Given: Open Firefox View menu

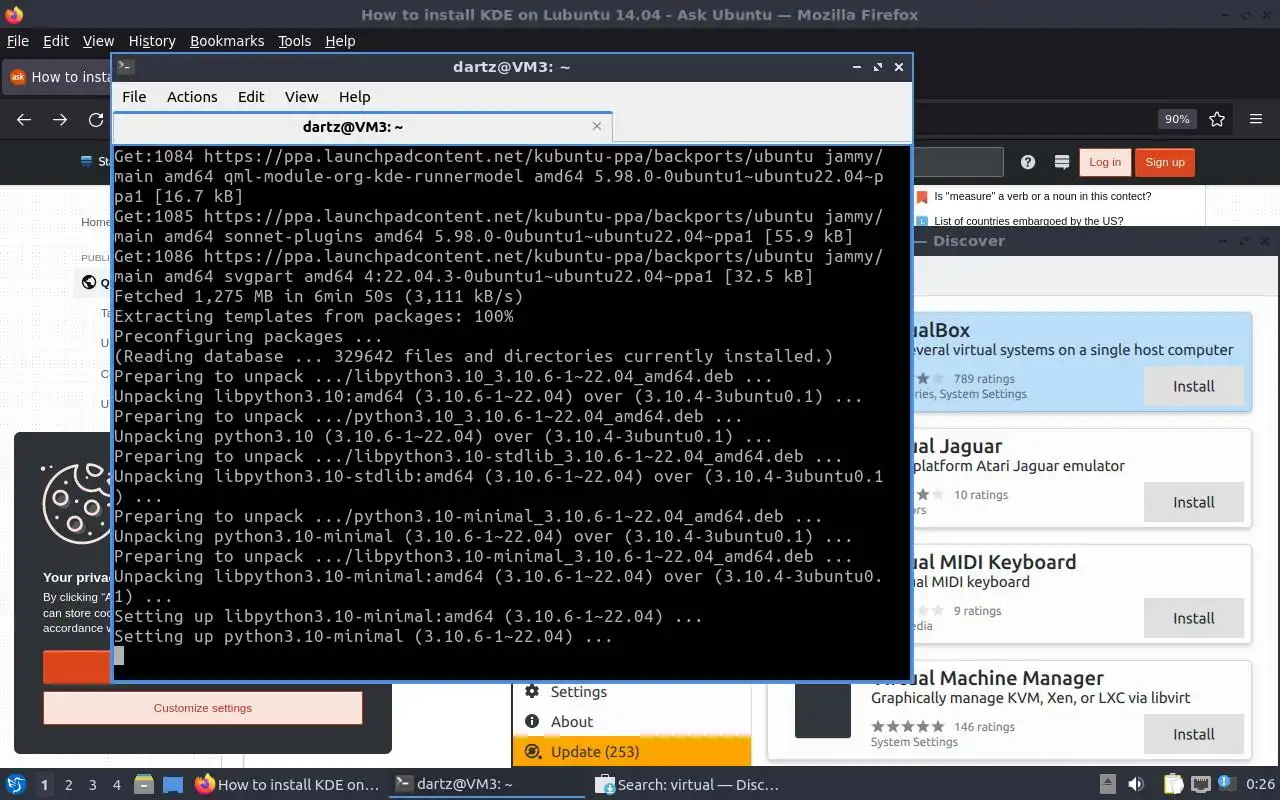Looking at the screenshot, I should (x=98, y=41).
